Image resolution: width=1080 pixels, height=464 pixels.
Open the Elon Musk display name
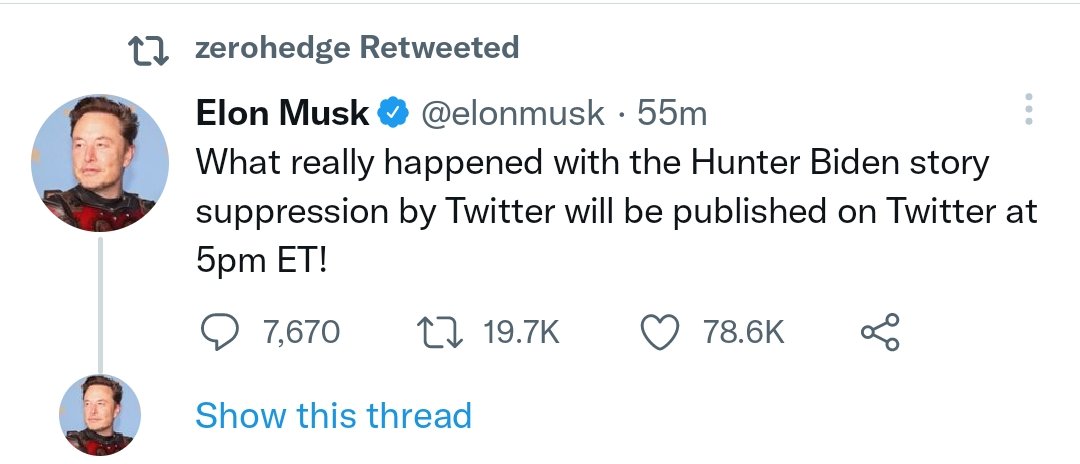coord(282,115)
